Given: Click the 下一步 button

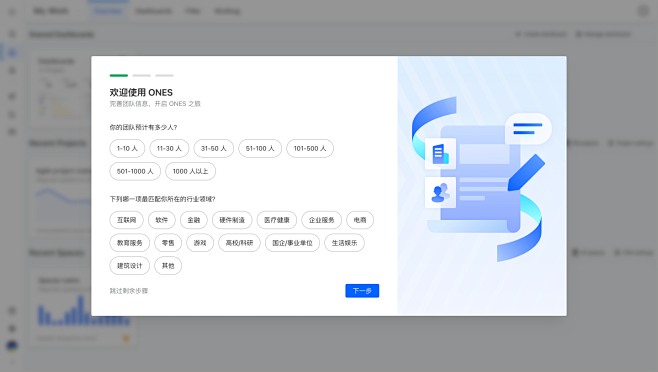Looking at the screenshot, I should point(362,291).
